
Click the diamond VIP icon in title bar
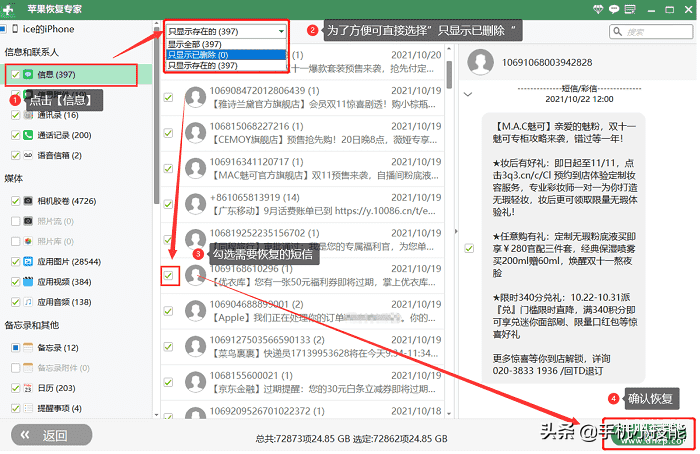(x=598, y=9)
